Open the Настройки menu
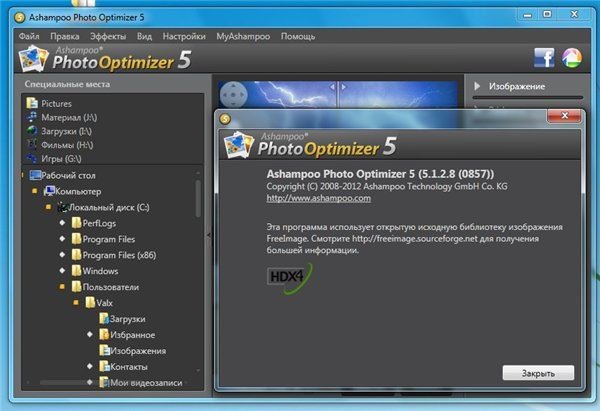This screenshot has width=600, height=411. coord(184,36)
